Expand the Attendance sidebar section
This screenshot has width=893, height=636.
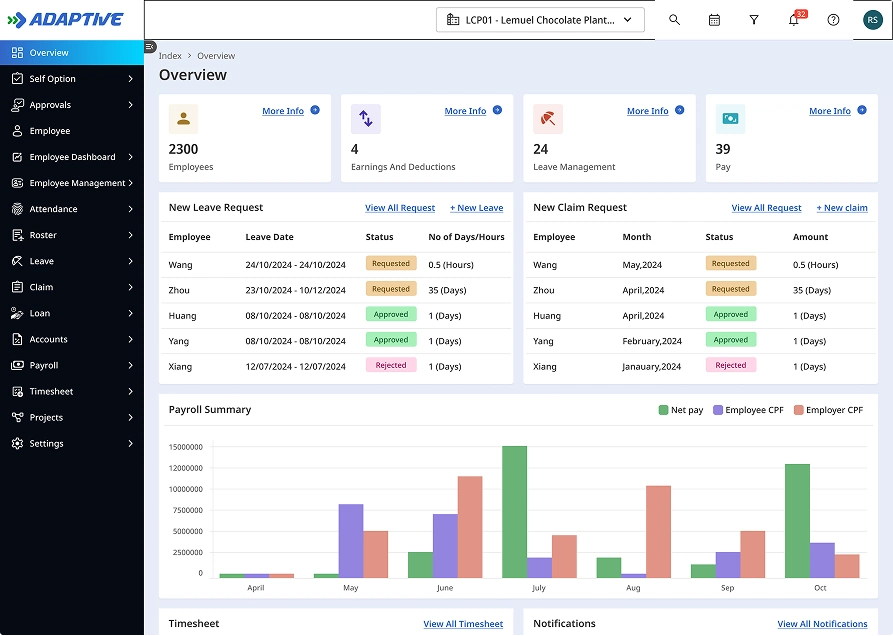pyautogui.click(x=72, y=209)
